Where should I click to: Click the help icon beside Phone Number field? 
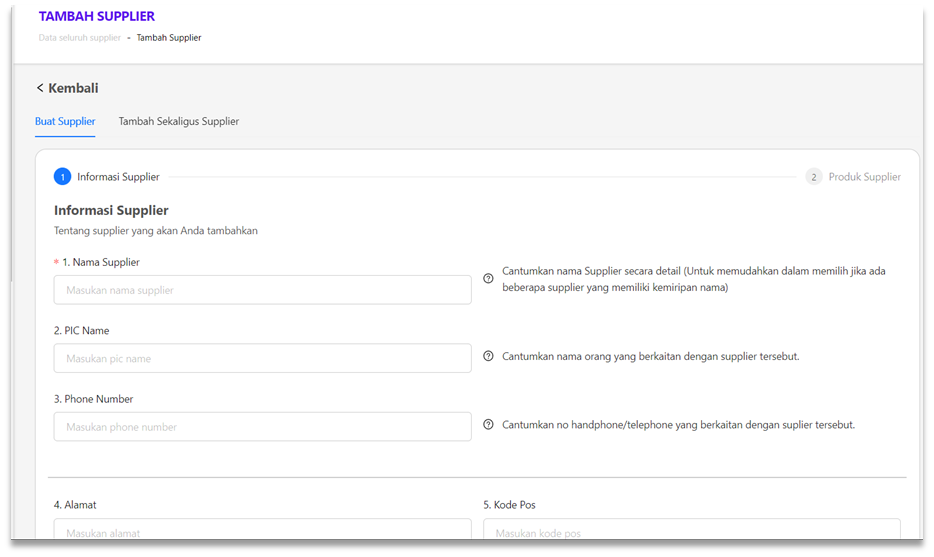488,425
